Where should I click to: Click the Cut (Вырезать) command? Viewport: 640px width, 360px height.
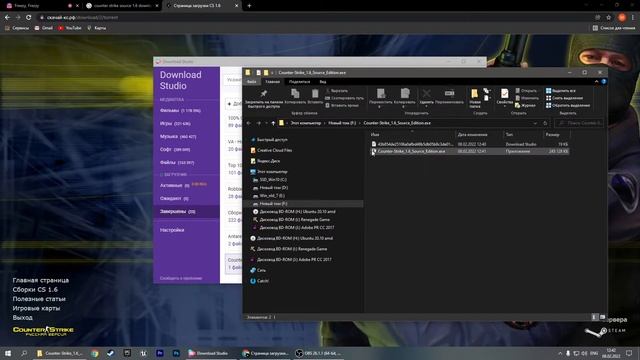point(336,91)
